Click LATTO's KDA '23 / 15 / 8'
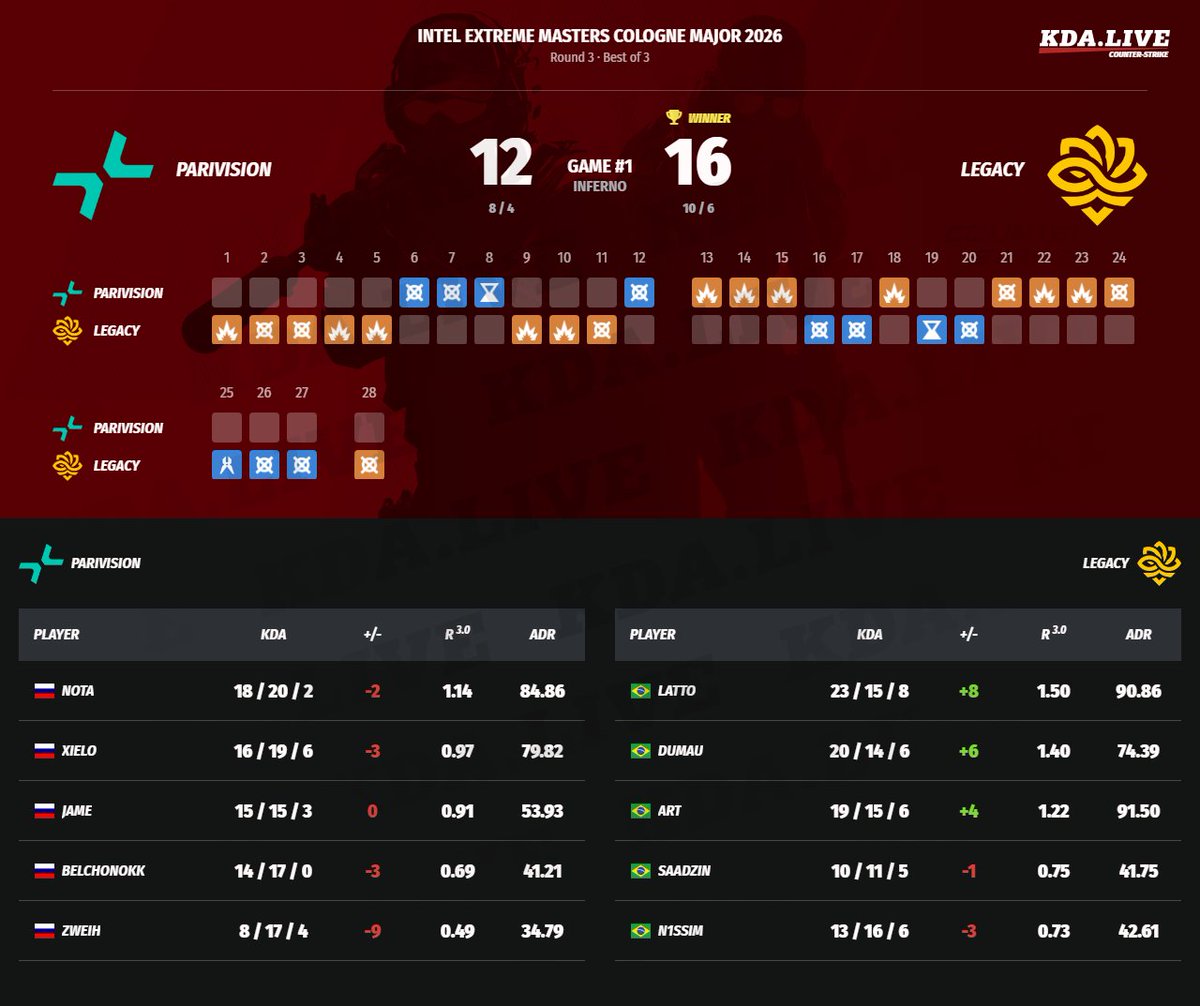 click(x=869, y=691)
